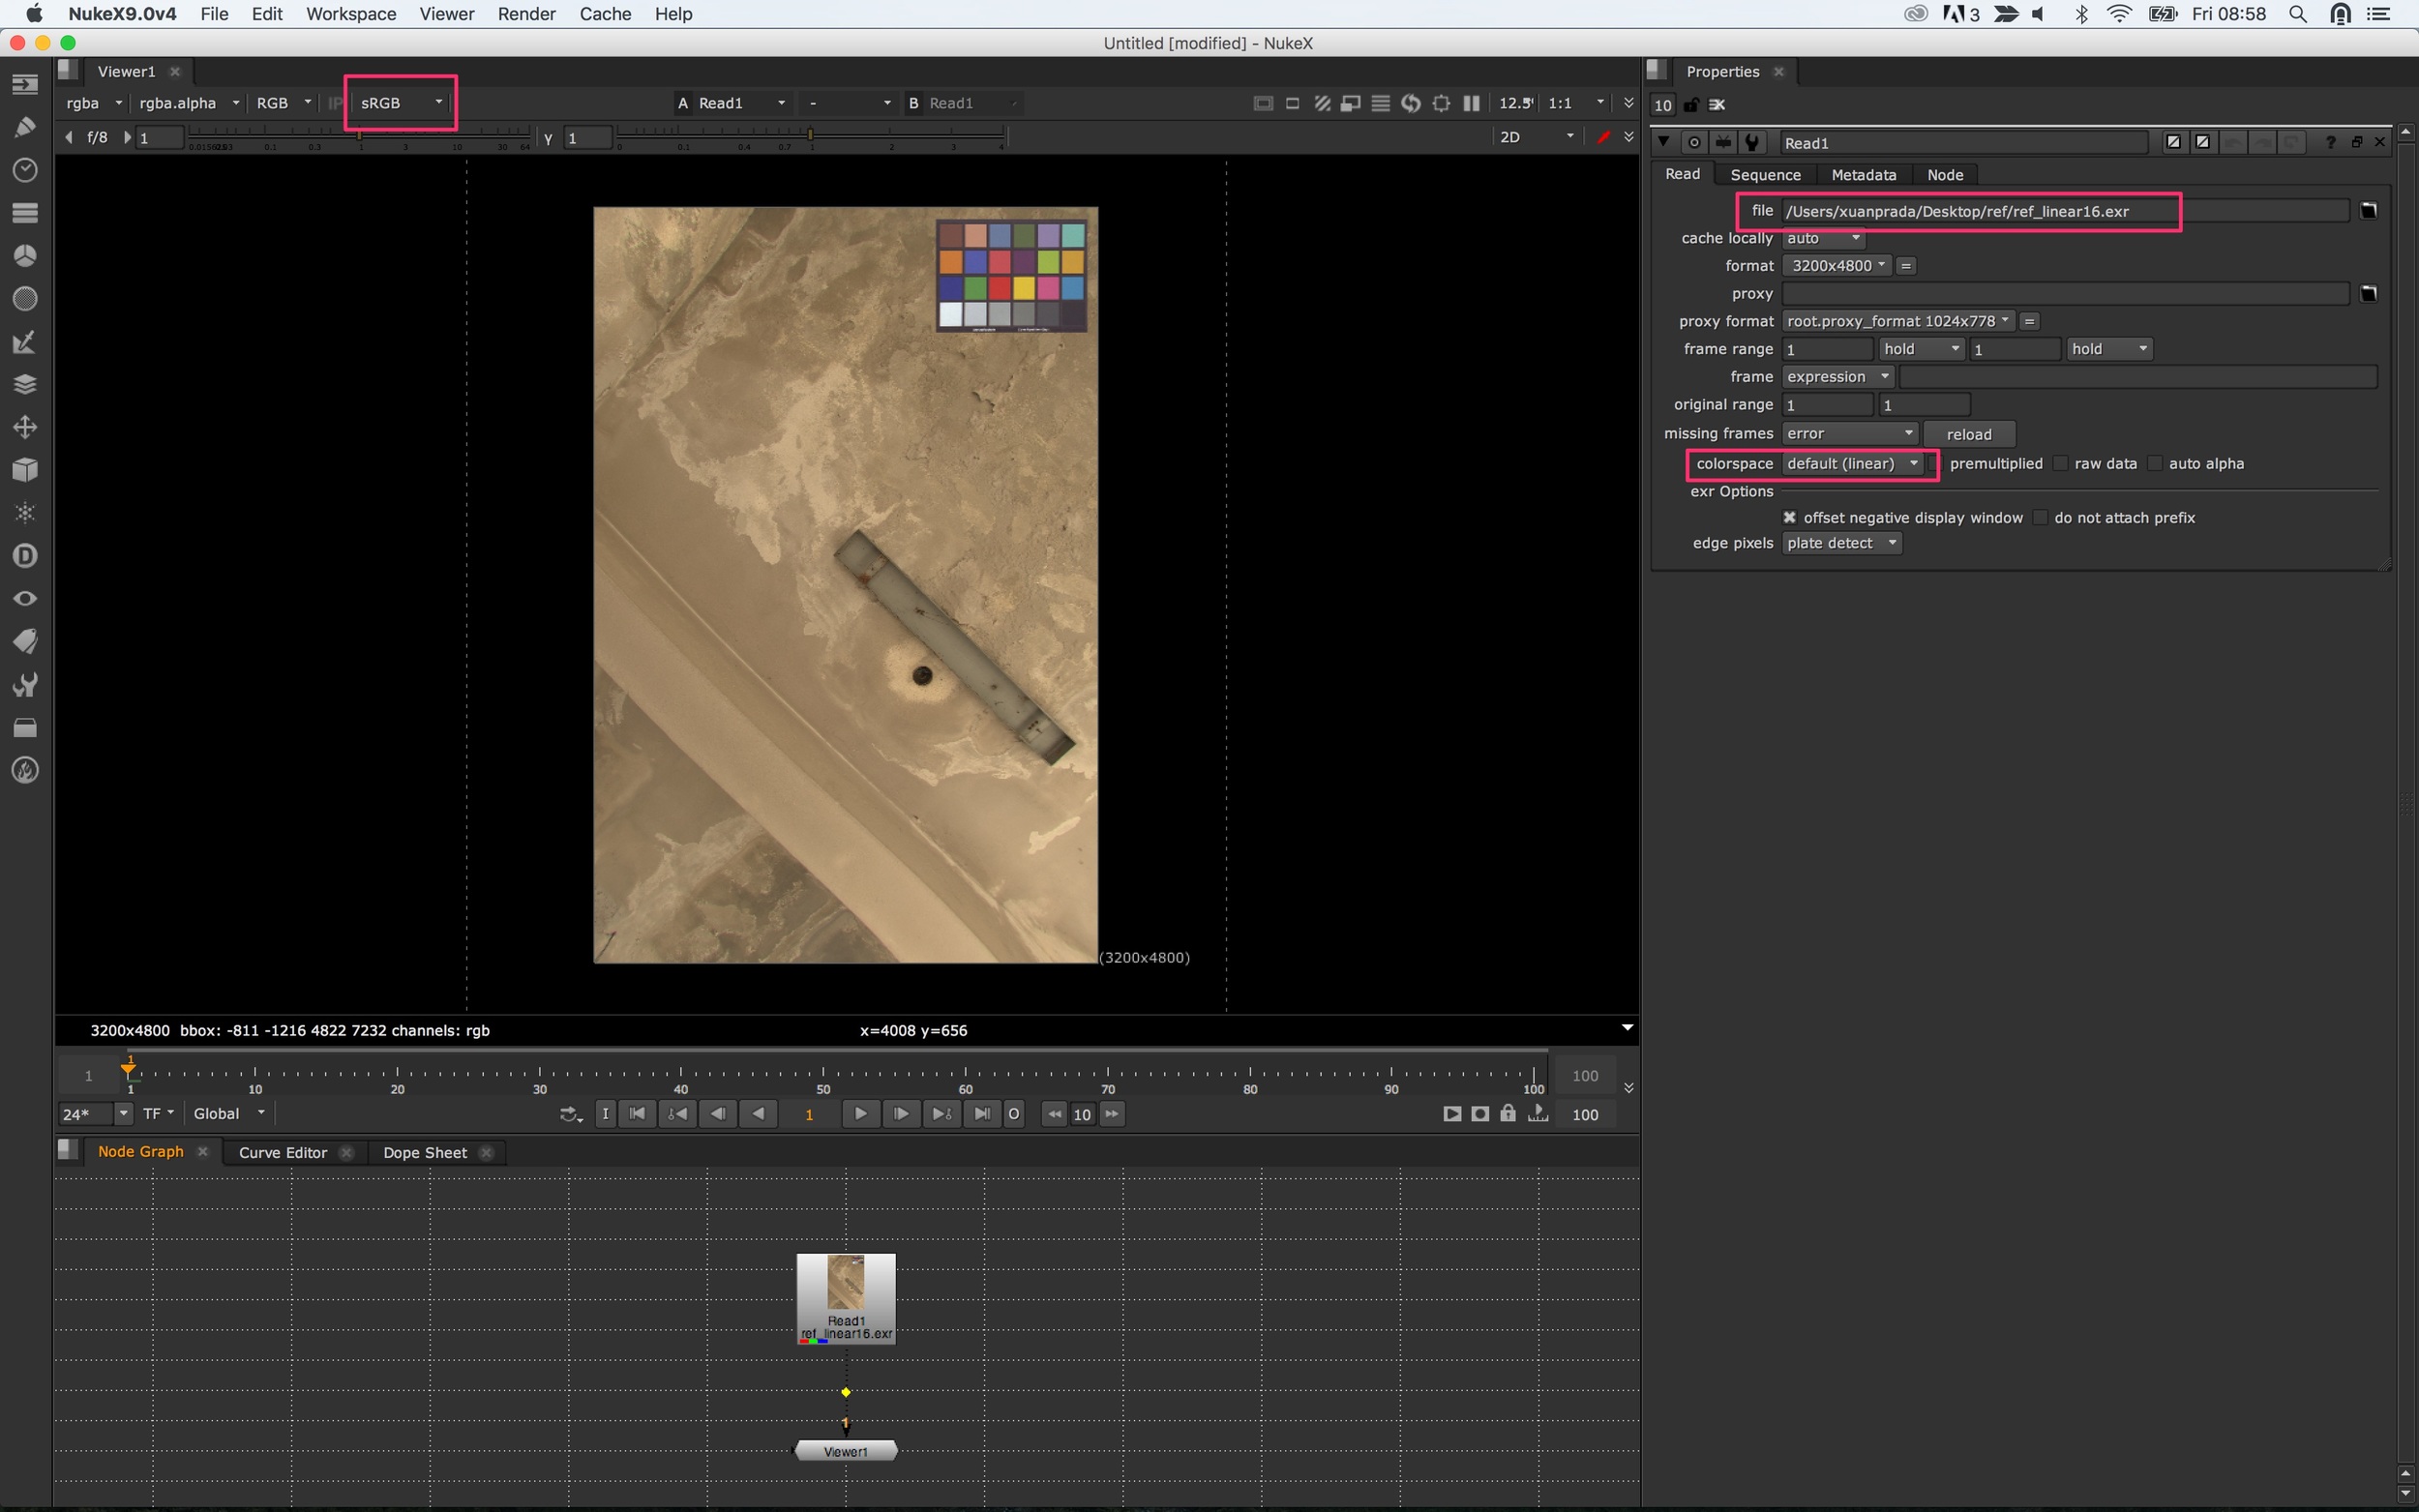This screenshot has width=2419, height=1512.
Task: Open the 2D view mode dropdown
Action: coord(1536,137)
